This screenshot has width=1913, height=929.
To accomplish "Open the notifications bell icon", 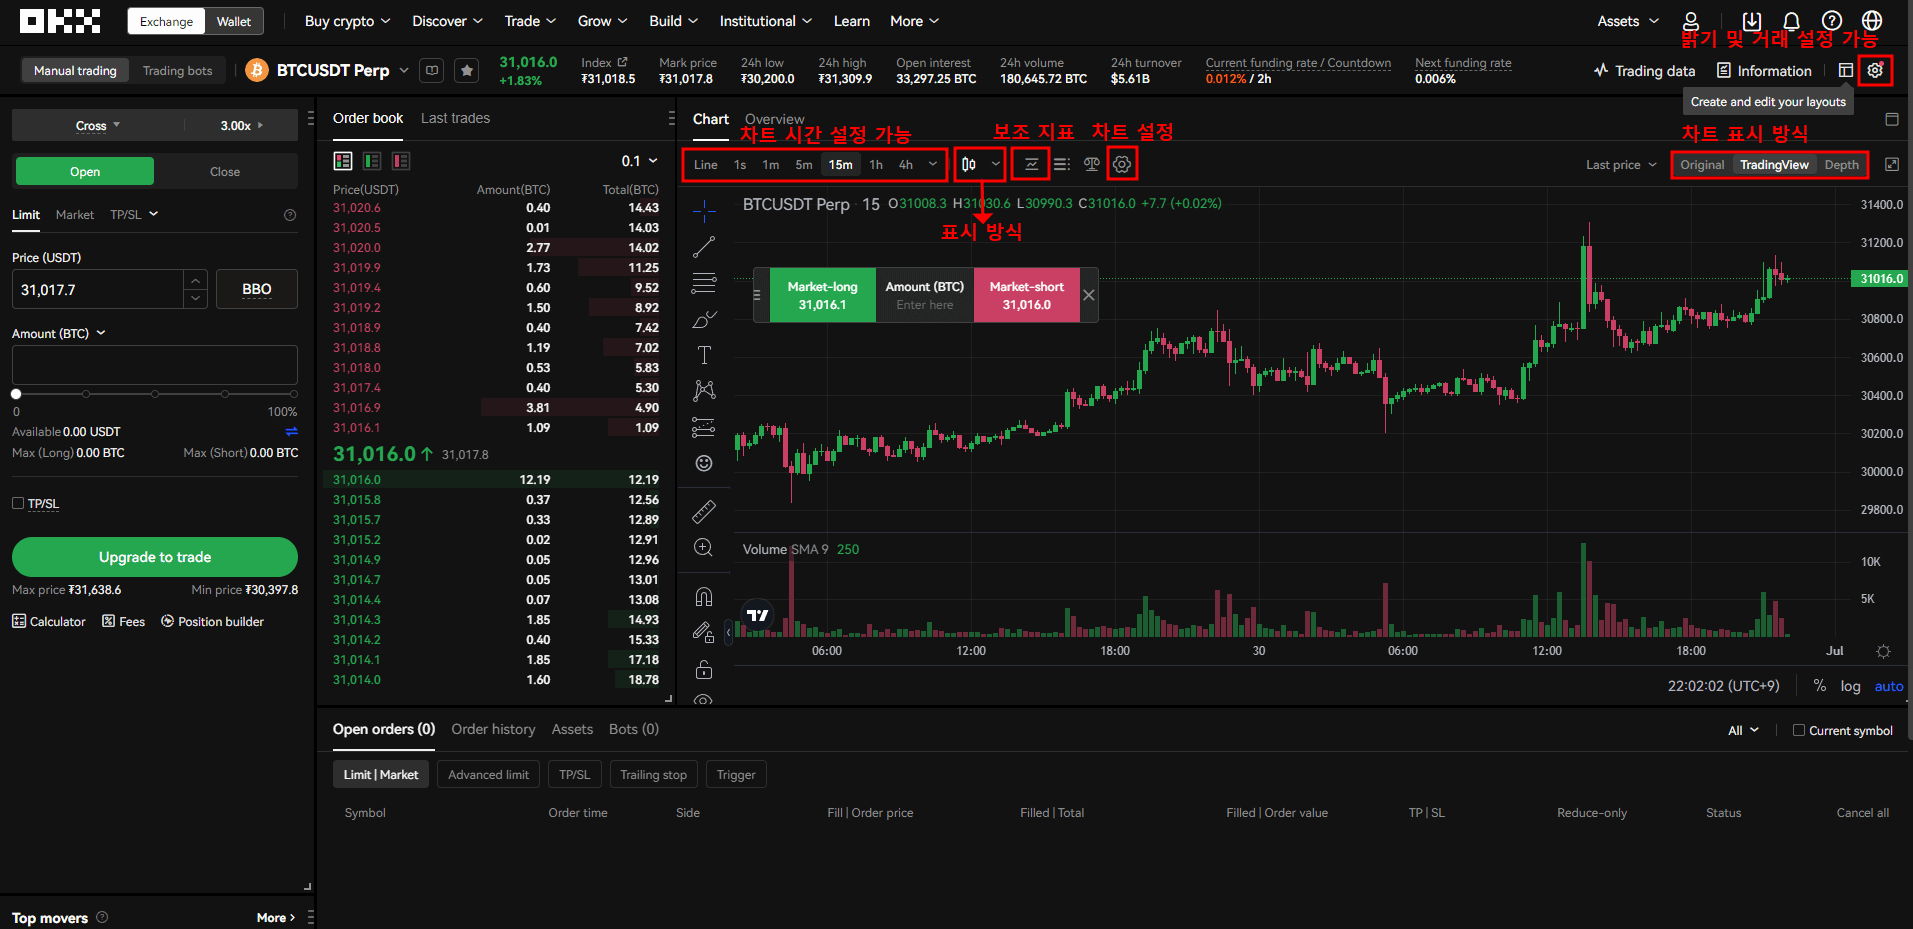I will point(1791,21).
